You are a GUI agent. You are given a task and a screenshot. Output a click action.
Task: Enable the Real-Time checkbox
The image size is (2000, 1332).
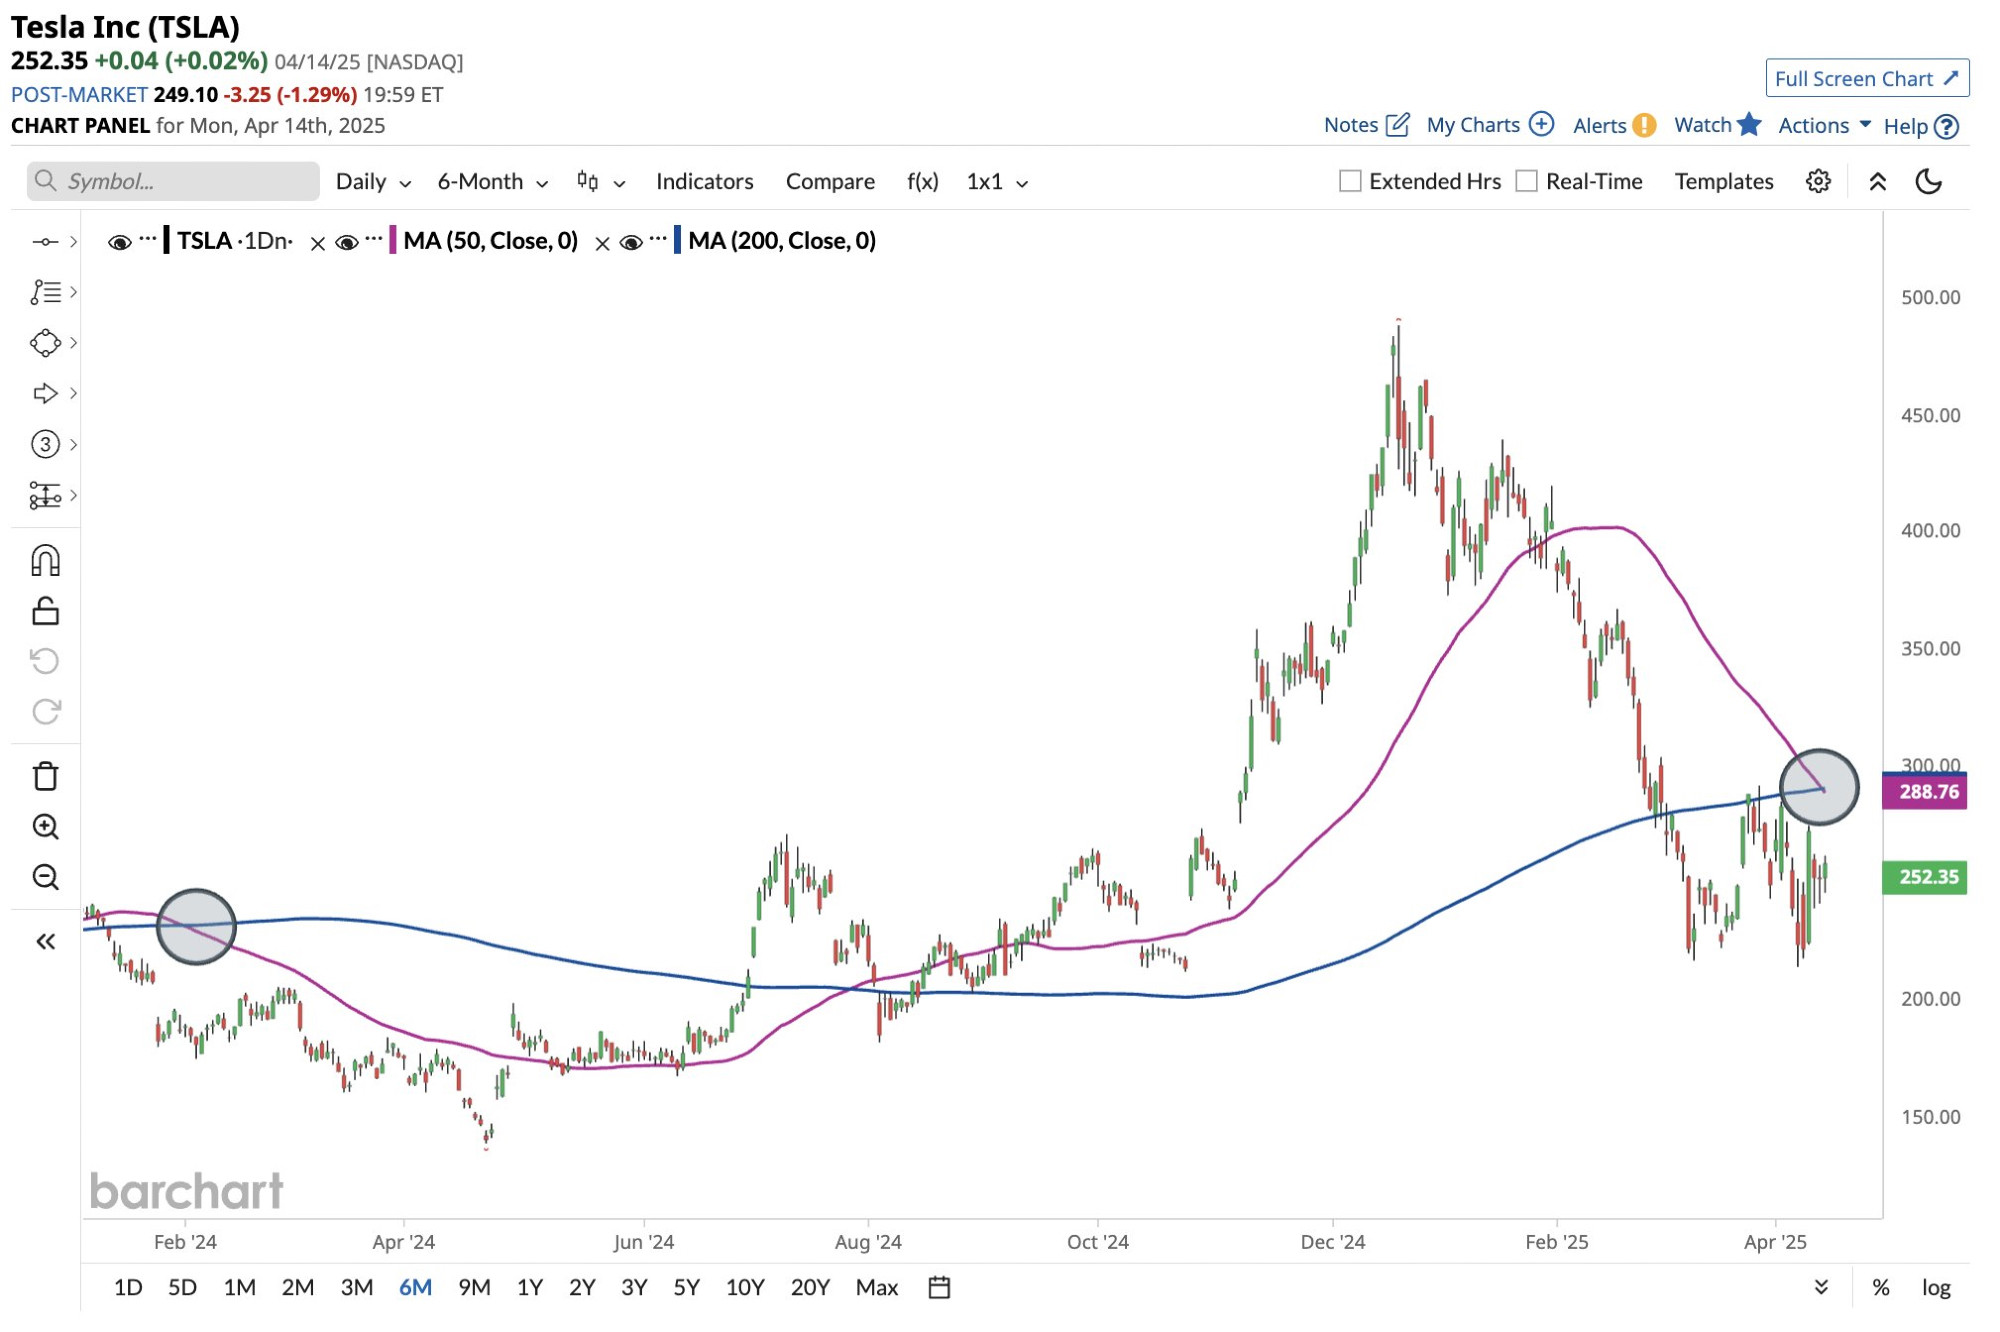pyautogui.click(x=1526, y=181)
